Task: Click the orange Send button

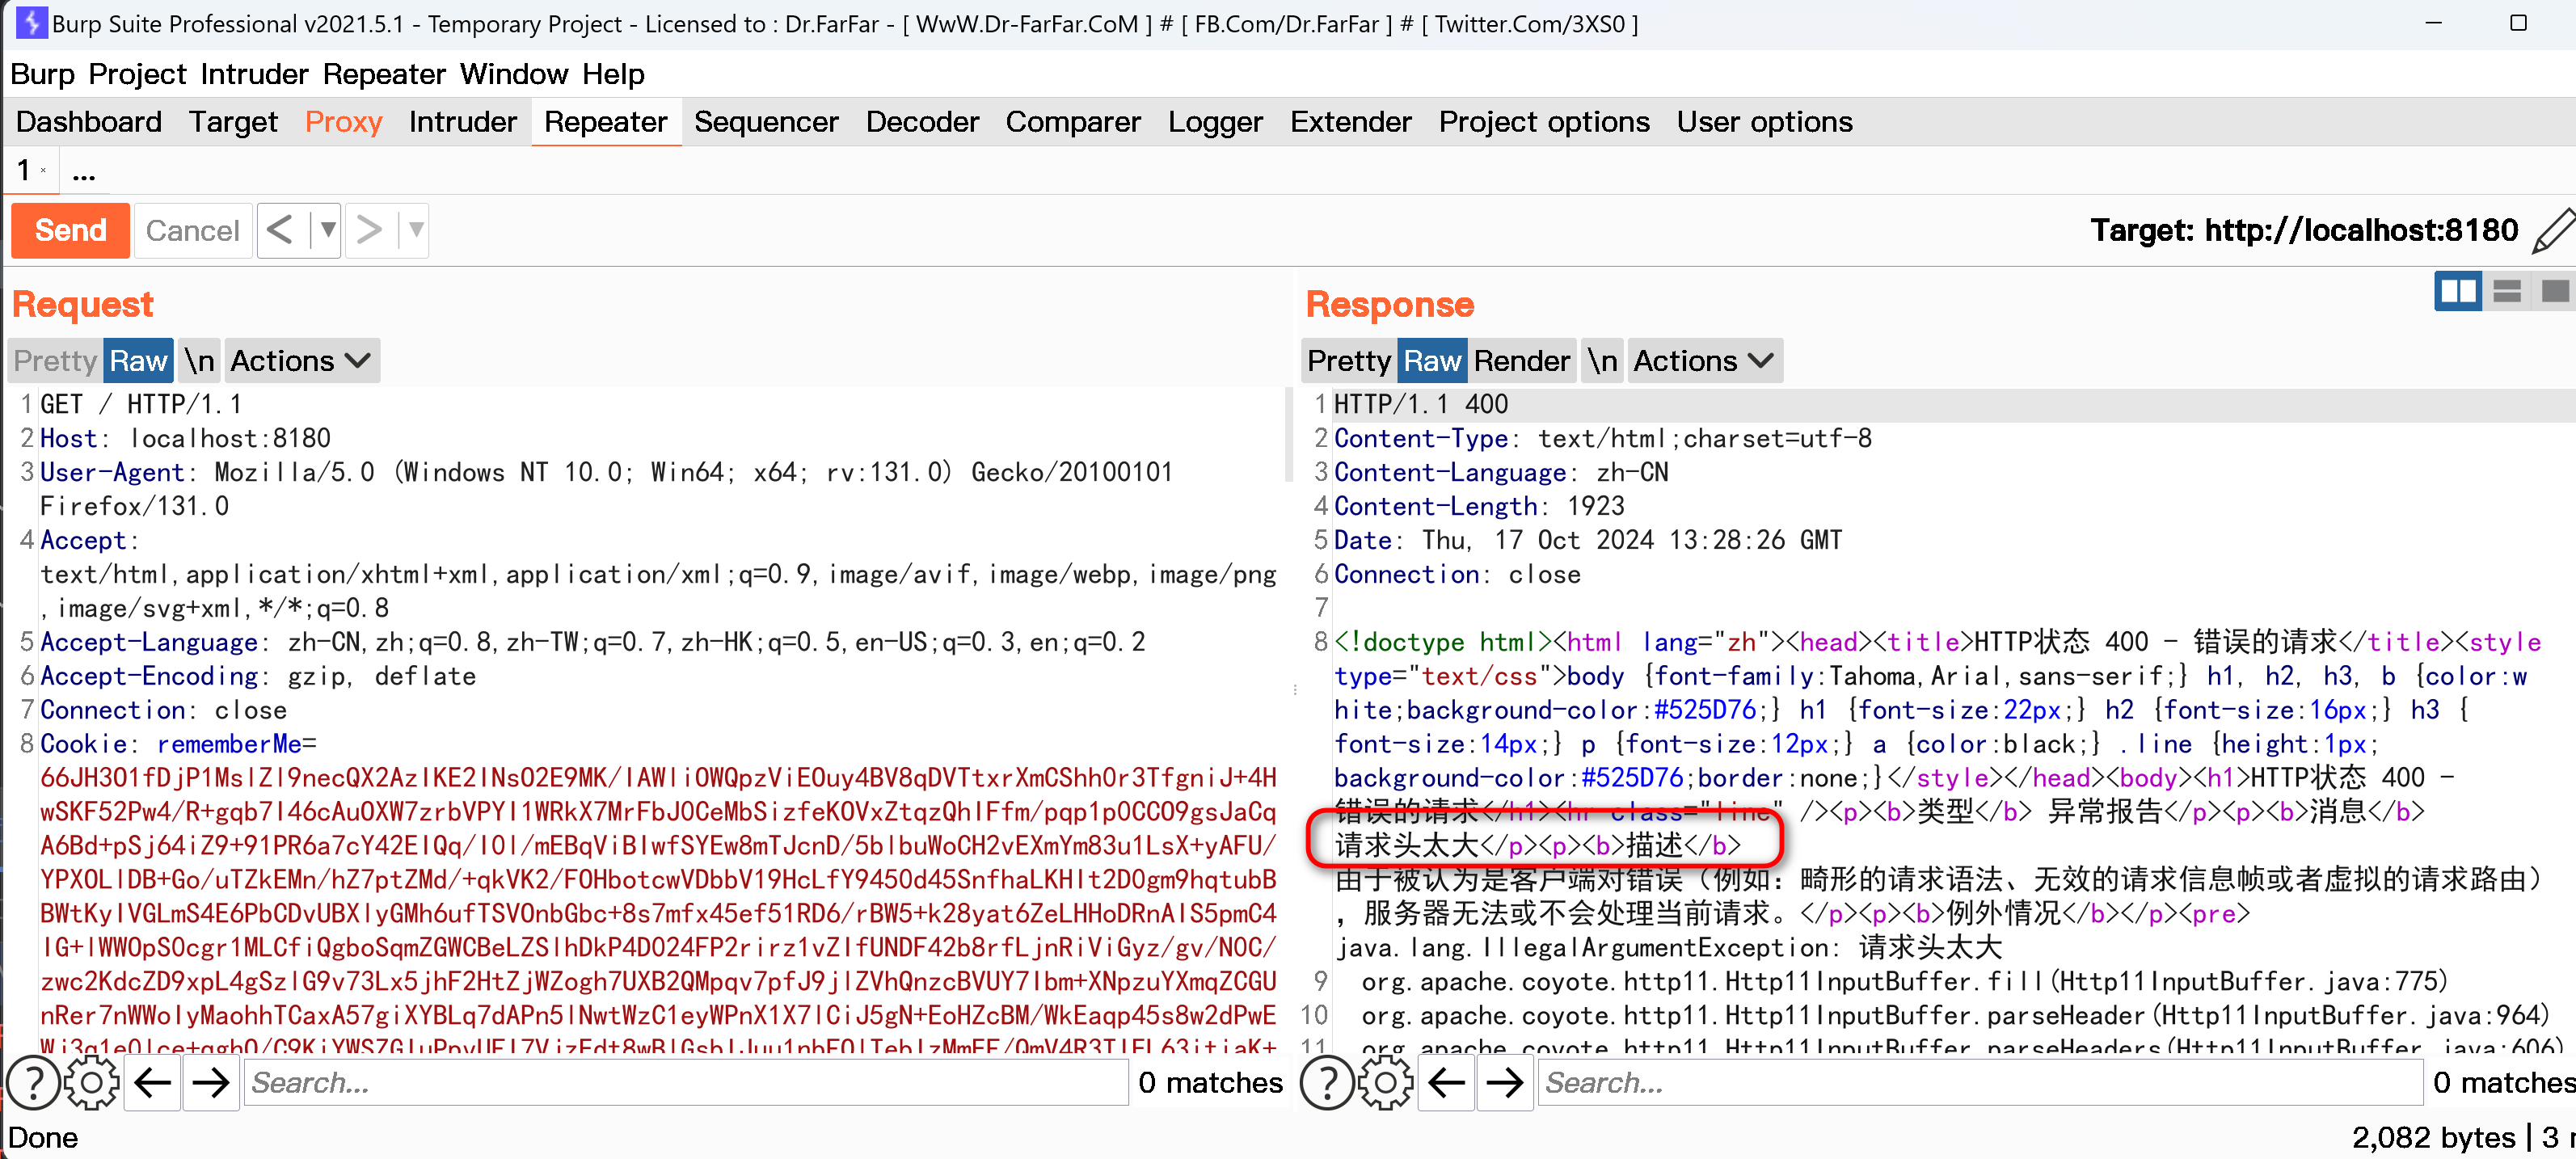Action: (x=70, y=231)
